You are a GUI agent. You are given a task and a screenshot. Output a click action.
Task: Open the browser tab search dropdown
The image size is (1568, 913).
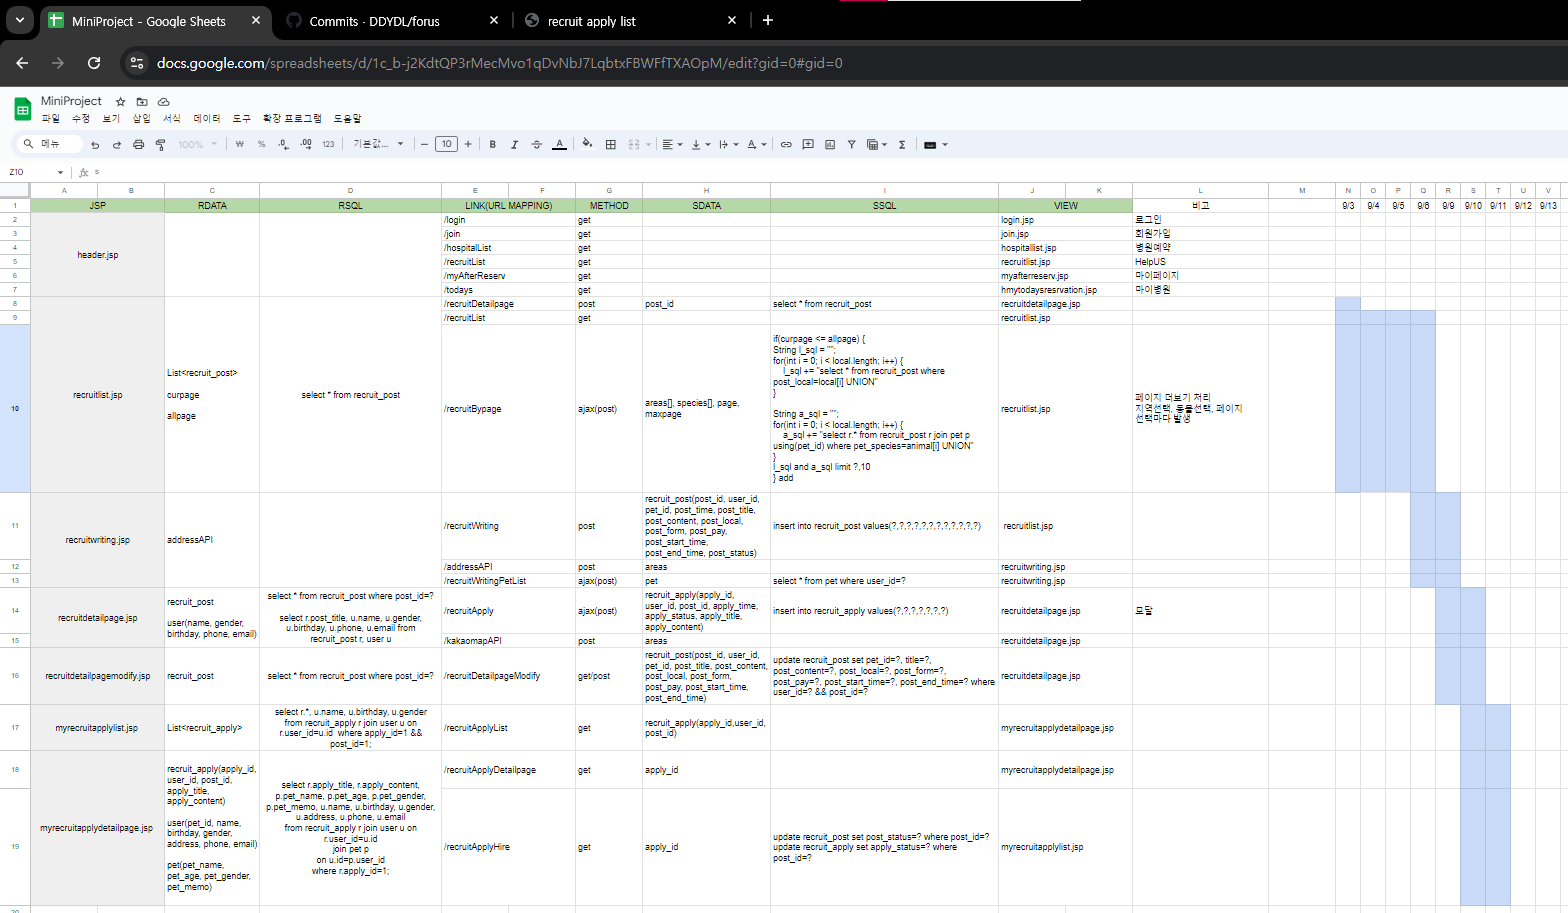tap(19, 20)
